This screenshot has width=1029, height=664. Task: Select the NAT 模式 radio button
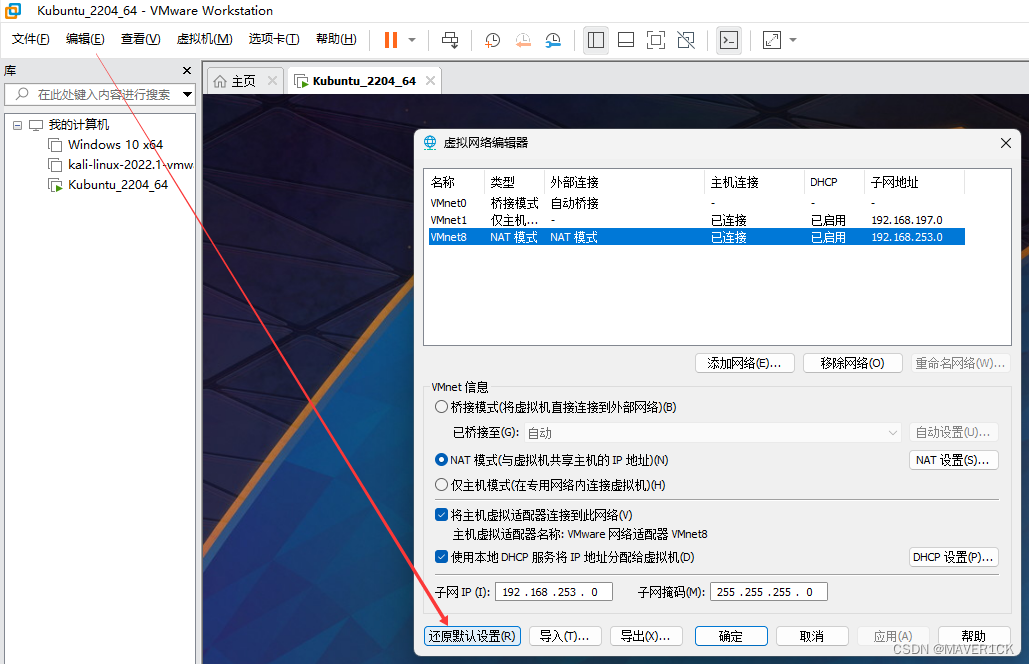(441, 459)
